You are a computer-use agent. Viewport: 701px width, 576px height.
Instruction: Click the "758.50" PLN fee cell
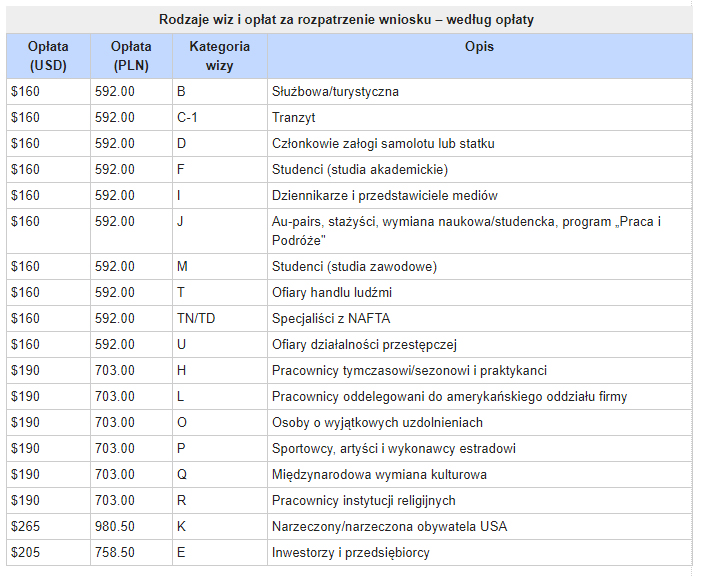pyautogui.click(x=131, y=552)
